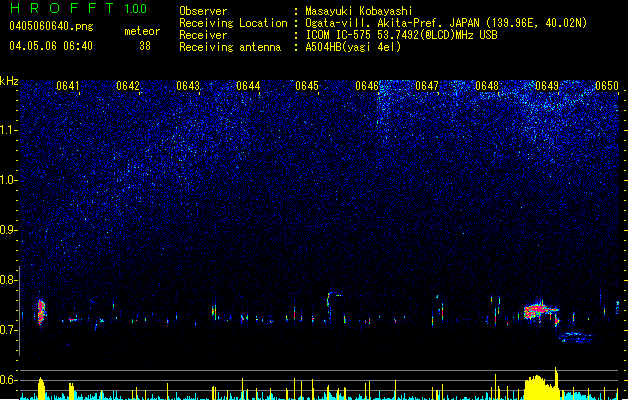Click the 1.1 kHz axis label
629x400 pixels.
click(x=9, y=130)
